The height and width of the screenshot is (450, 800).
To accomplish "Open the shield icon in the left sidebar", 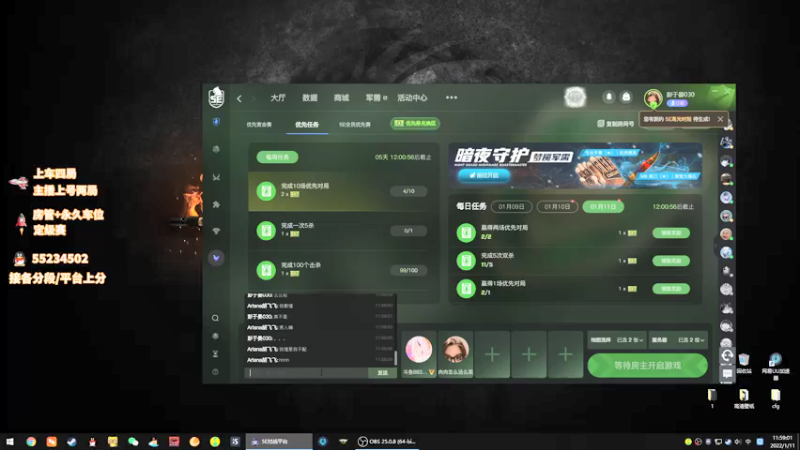I will [x=216, y=122].
